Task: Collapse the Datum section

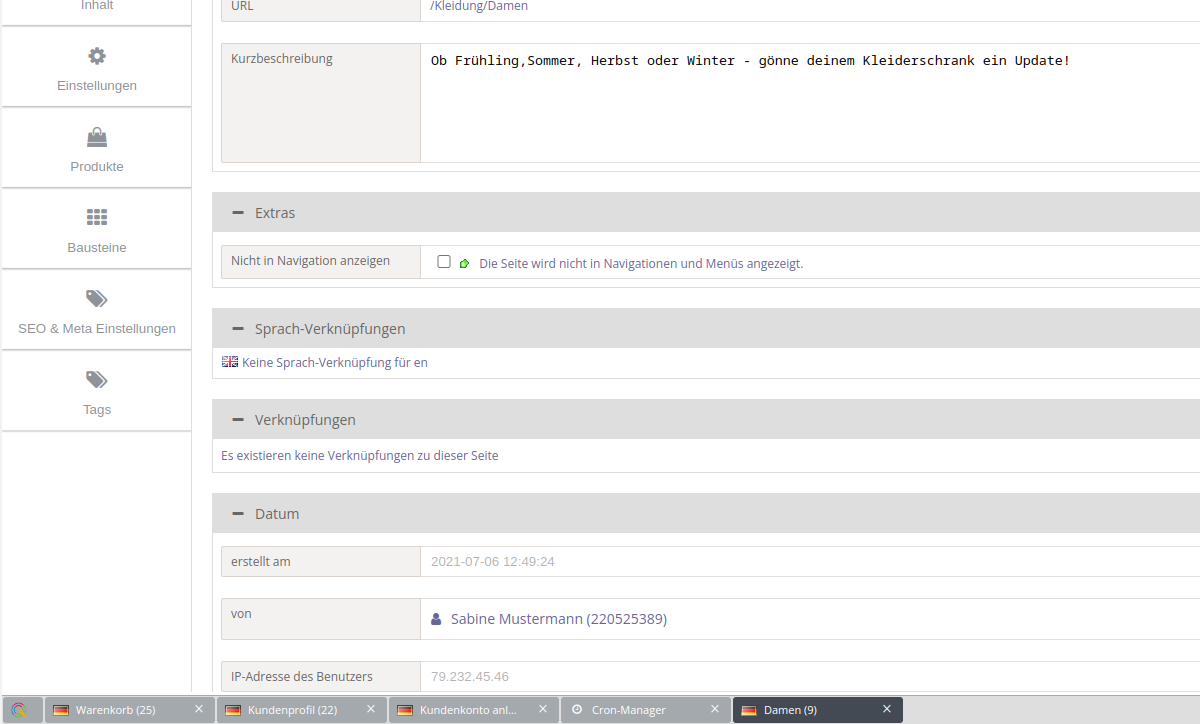Action: [238, 514]
